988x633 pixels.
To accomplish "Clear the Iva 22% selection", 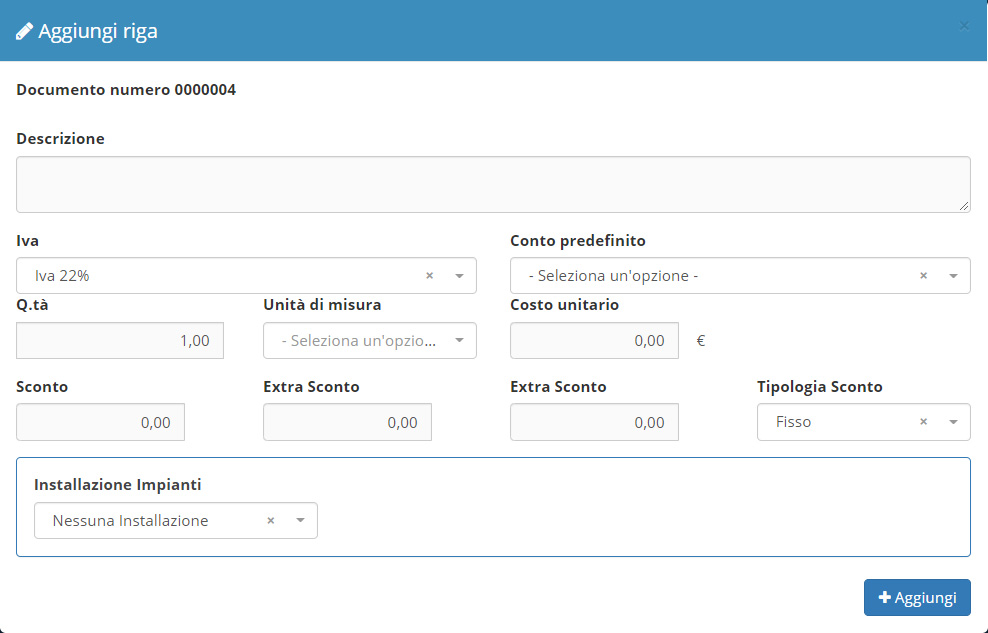I will pos(429,276).
